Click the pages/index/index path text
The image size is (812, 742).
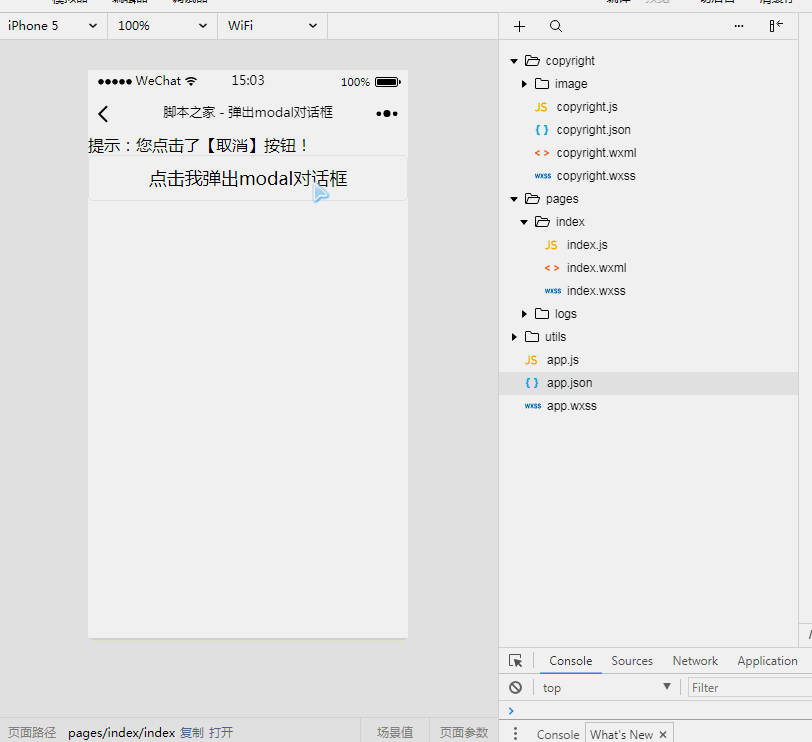pos(121,733)
